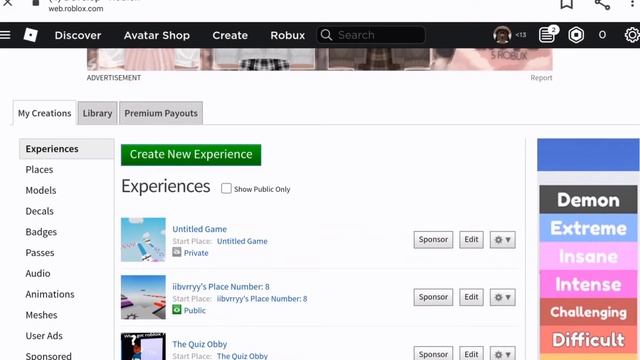Screen dimensions: 640x360
Task: Click Edit for iibvrryy's Place Number: 8
Action: click(x=471, y=297)
